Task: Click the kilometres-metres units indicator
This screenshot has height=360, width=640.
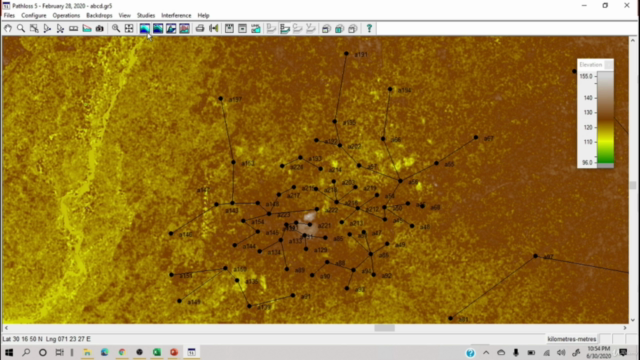Action: tap(572, 339)
